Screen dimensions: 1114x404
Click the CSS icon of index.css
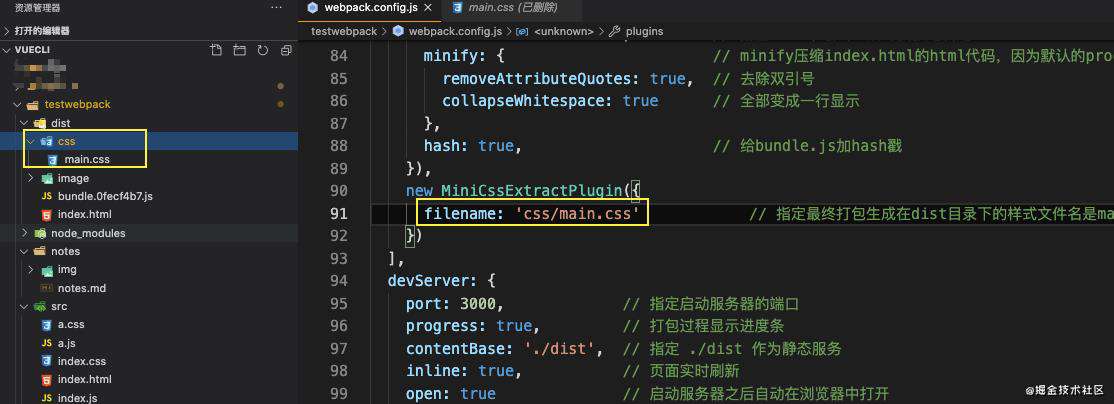[46, 361]
